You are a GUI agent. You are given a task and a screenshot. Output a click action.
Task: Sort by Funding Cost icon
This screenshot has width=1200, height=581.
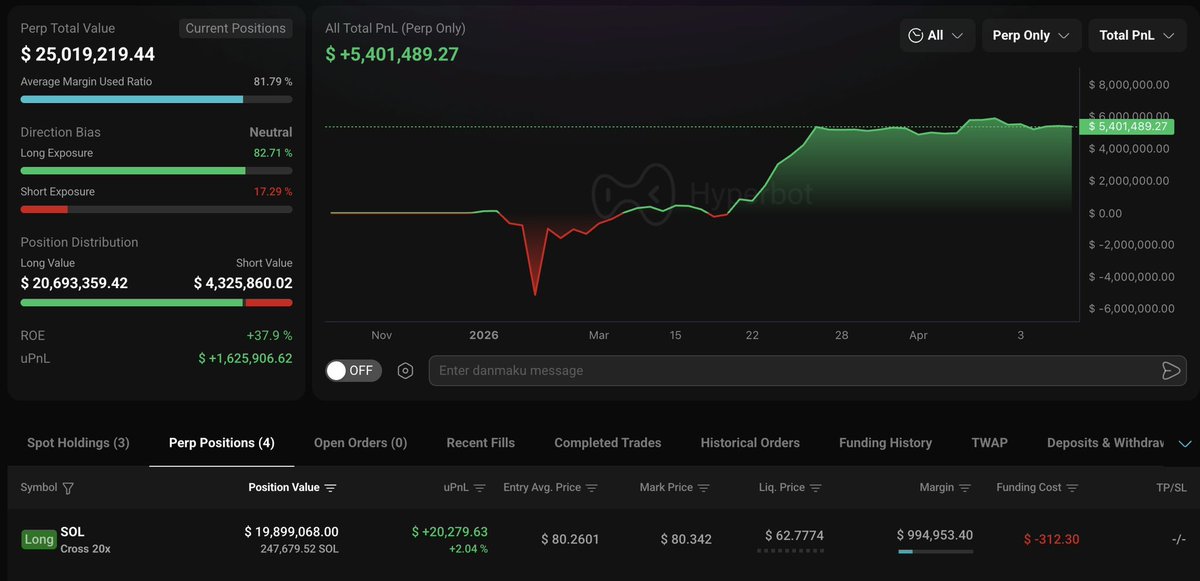[1072, 488]
